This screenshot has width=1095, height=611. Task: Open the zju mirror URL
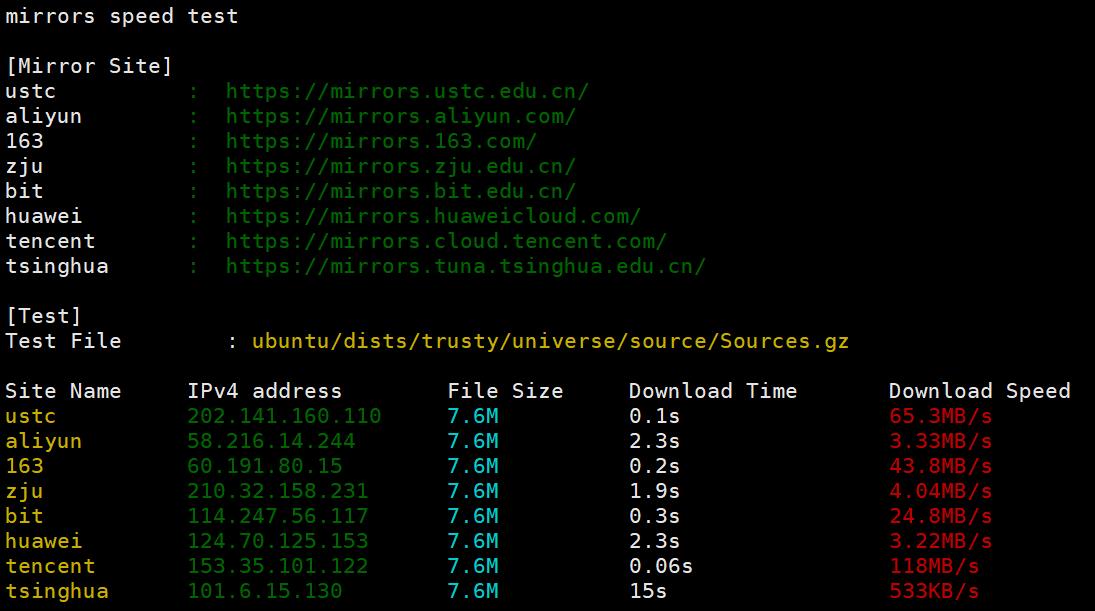pos(401,167)
